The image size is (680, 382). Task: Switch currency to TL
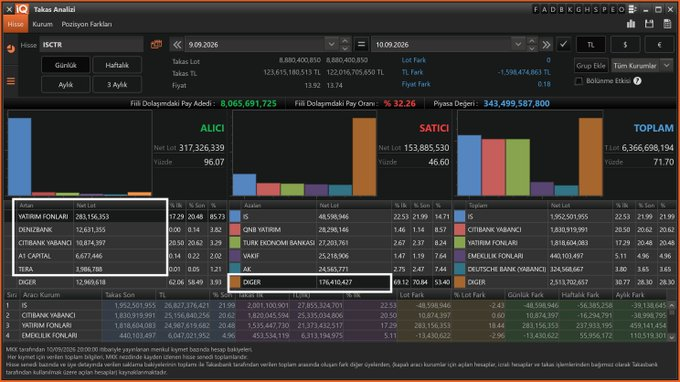(x=591, y=44)
